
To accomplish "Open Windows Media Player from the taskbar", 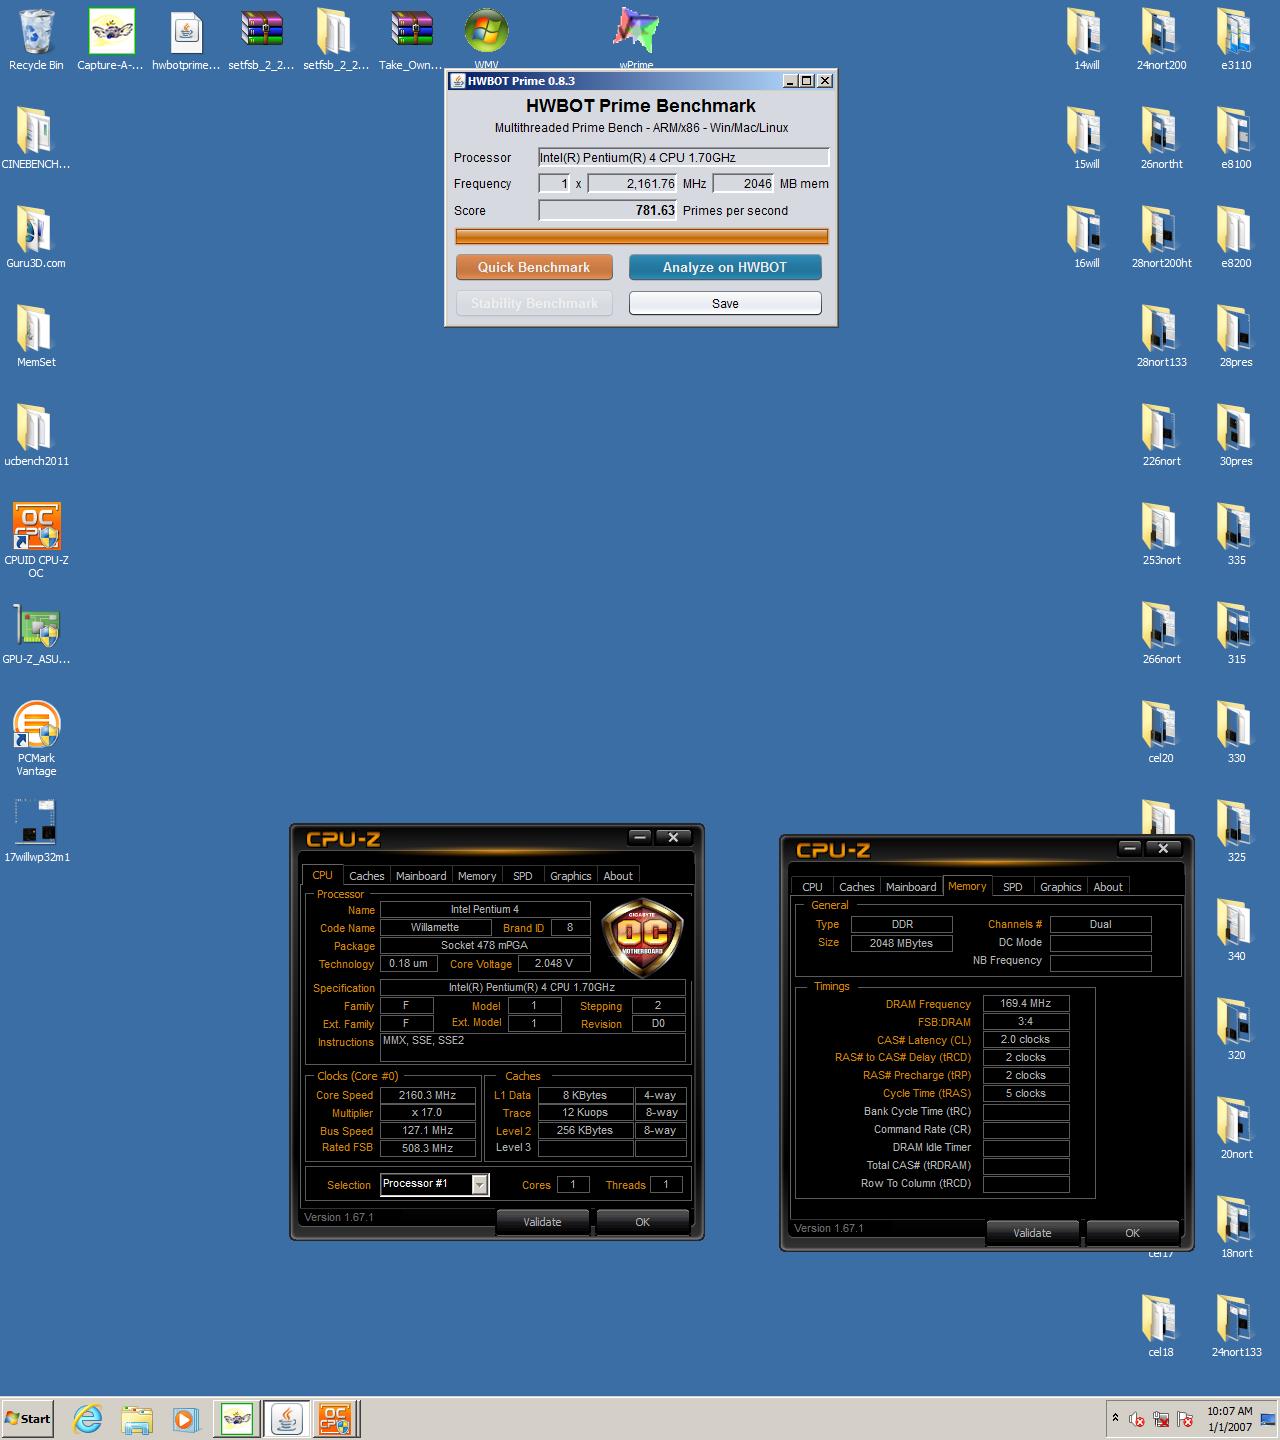I will click(x=185, y=1418).
